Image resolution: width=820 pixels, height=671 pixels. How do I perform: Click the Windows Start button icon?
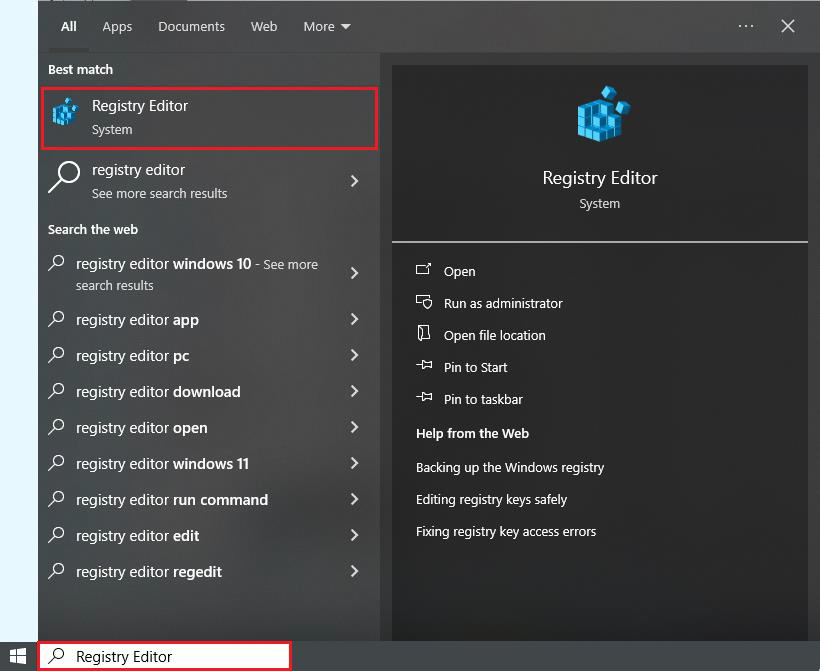[x=18, y=656]
